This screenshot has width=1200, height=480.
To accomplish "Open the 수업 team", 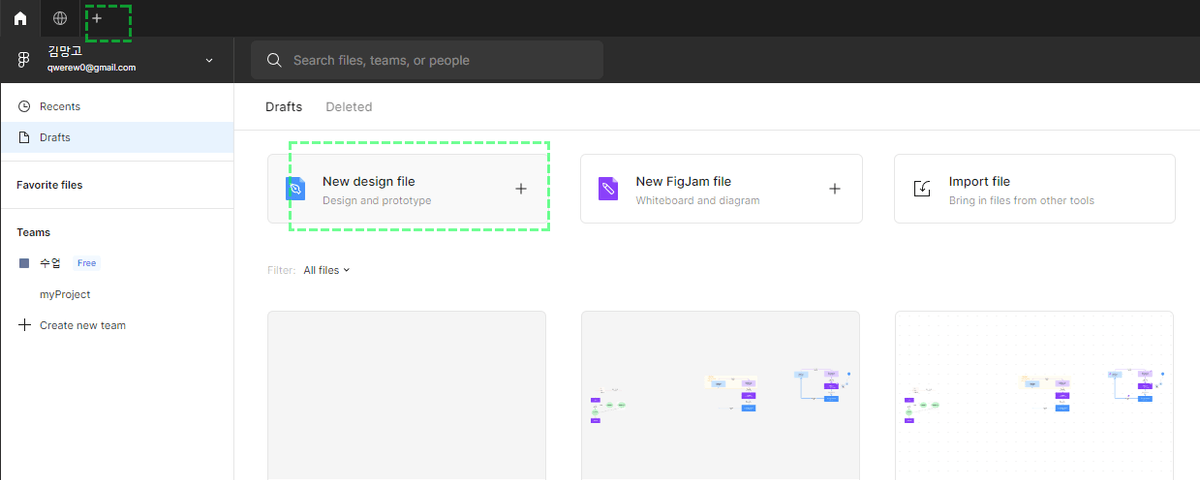I will point(50,263).
